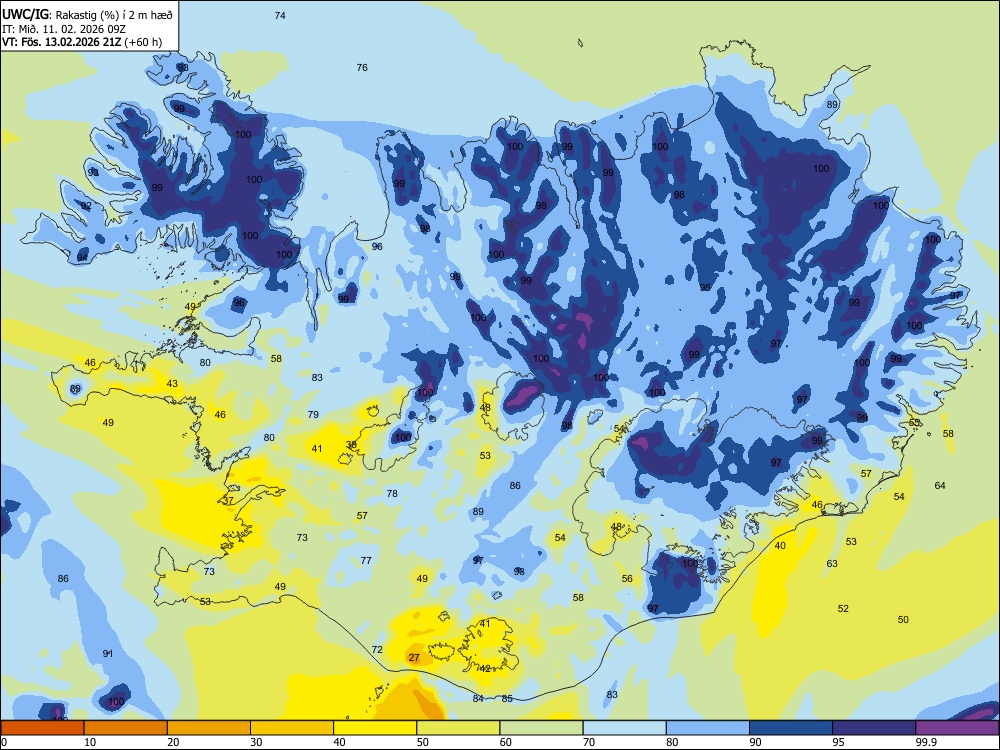Click the 10–20 orange legend swatch

tap(126, 728)
